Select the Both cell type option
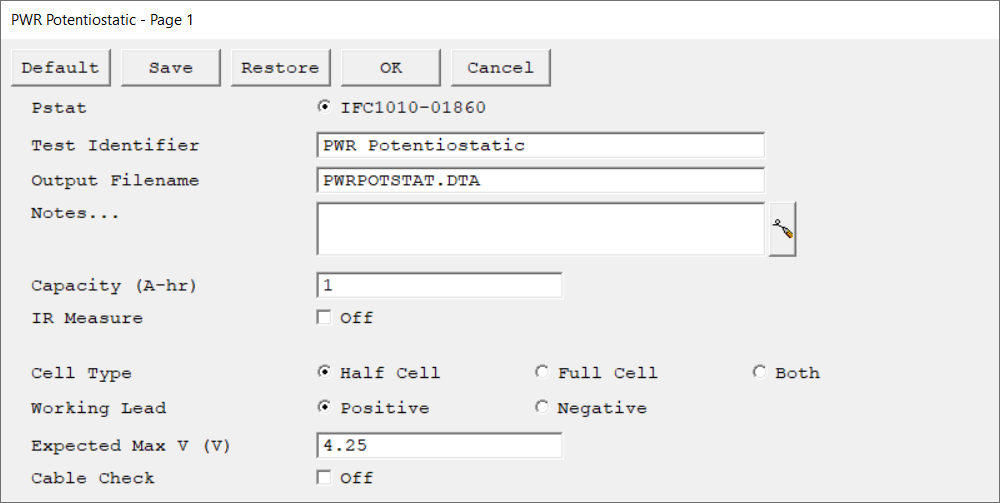The image size is (1000, 503). (x=759, y=372)
